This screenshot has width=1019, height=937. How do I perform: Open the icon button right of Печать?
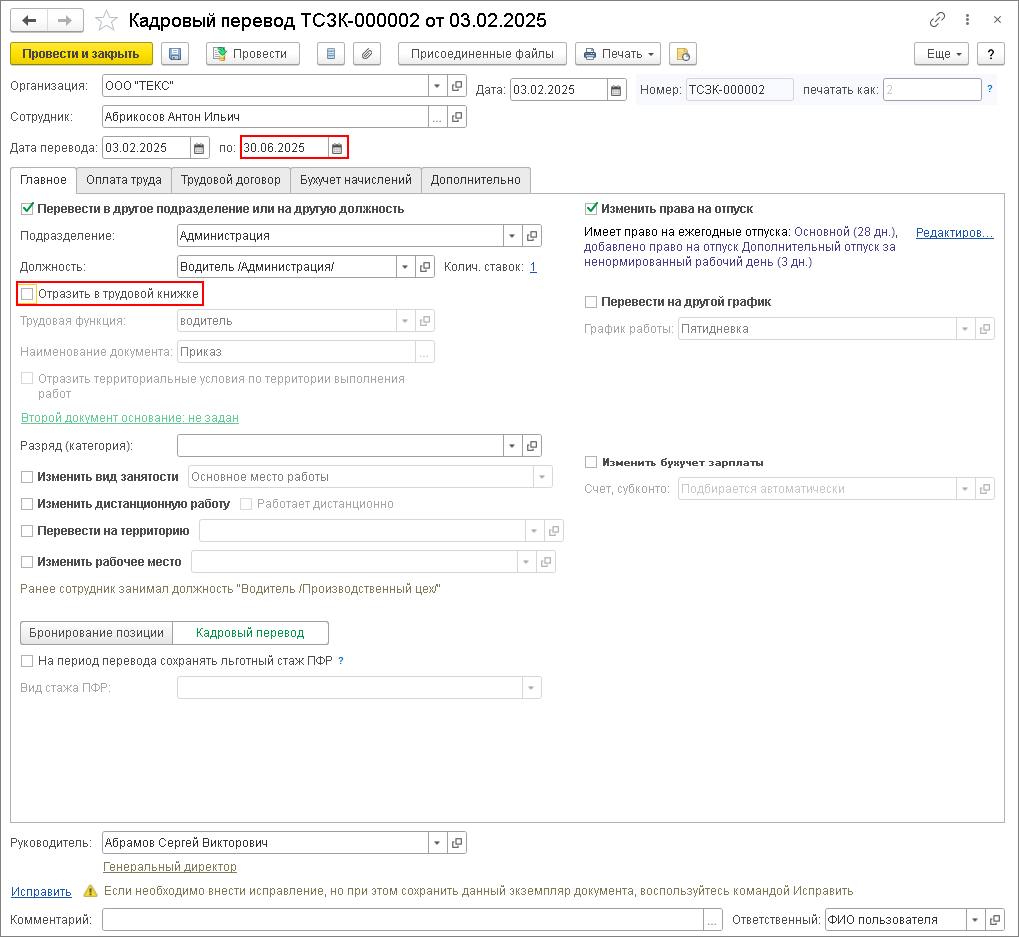pyautogui.click(x=682, y=54)
